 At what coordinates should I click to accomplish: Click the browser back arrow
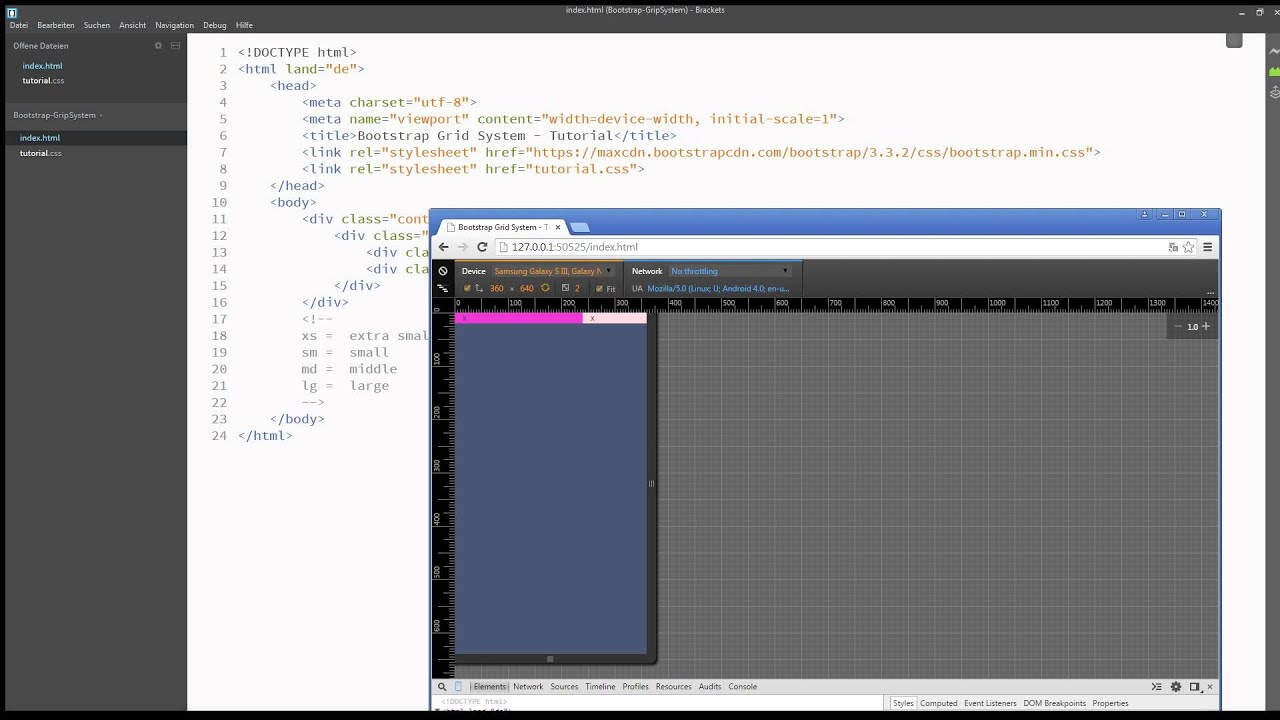[x=444, y=247]
